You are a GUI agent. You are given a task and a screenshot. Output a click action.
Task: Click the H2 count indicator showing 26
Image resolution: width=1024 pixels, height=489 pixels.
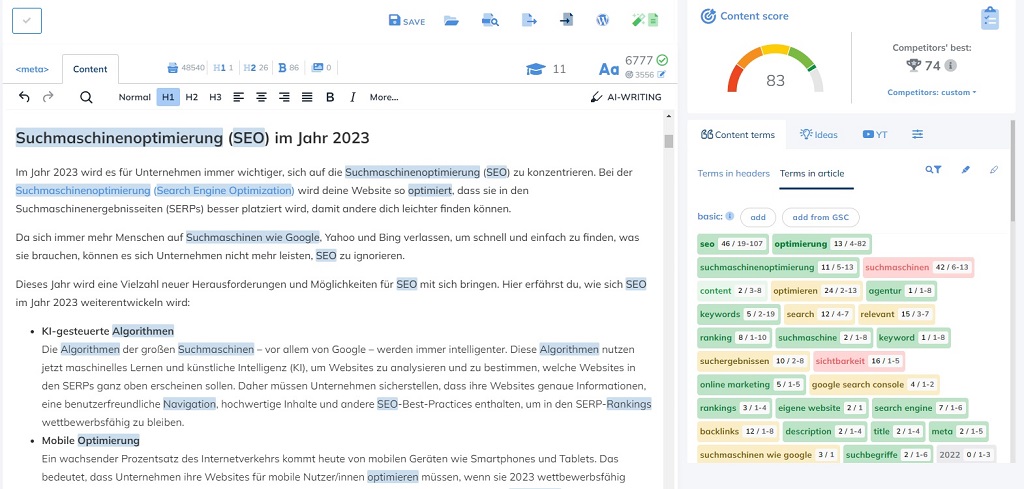coord(255,67)
